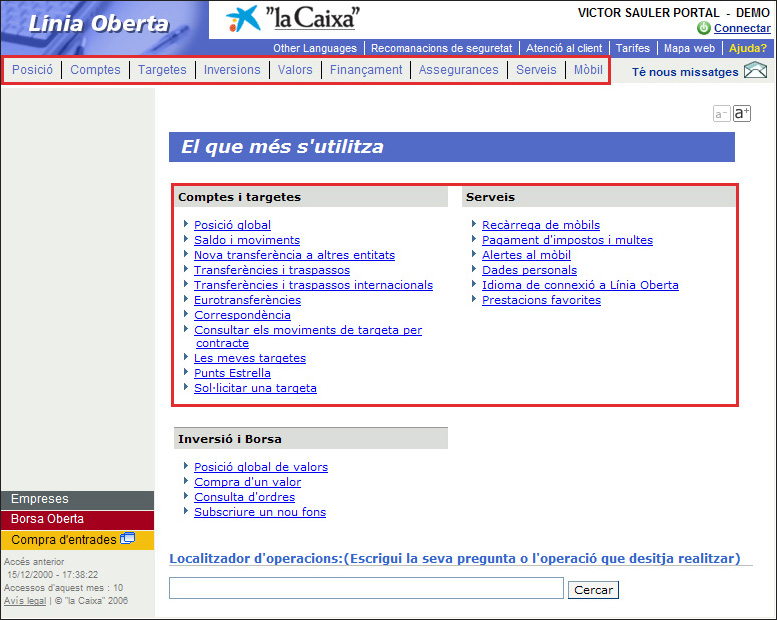Image resolution: width=777 pixels, height=620 pixels.
Task: Open the Mapa web link
Action: tap(689, 48)
